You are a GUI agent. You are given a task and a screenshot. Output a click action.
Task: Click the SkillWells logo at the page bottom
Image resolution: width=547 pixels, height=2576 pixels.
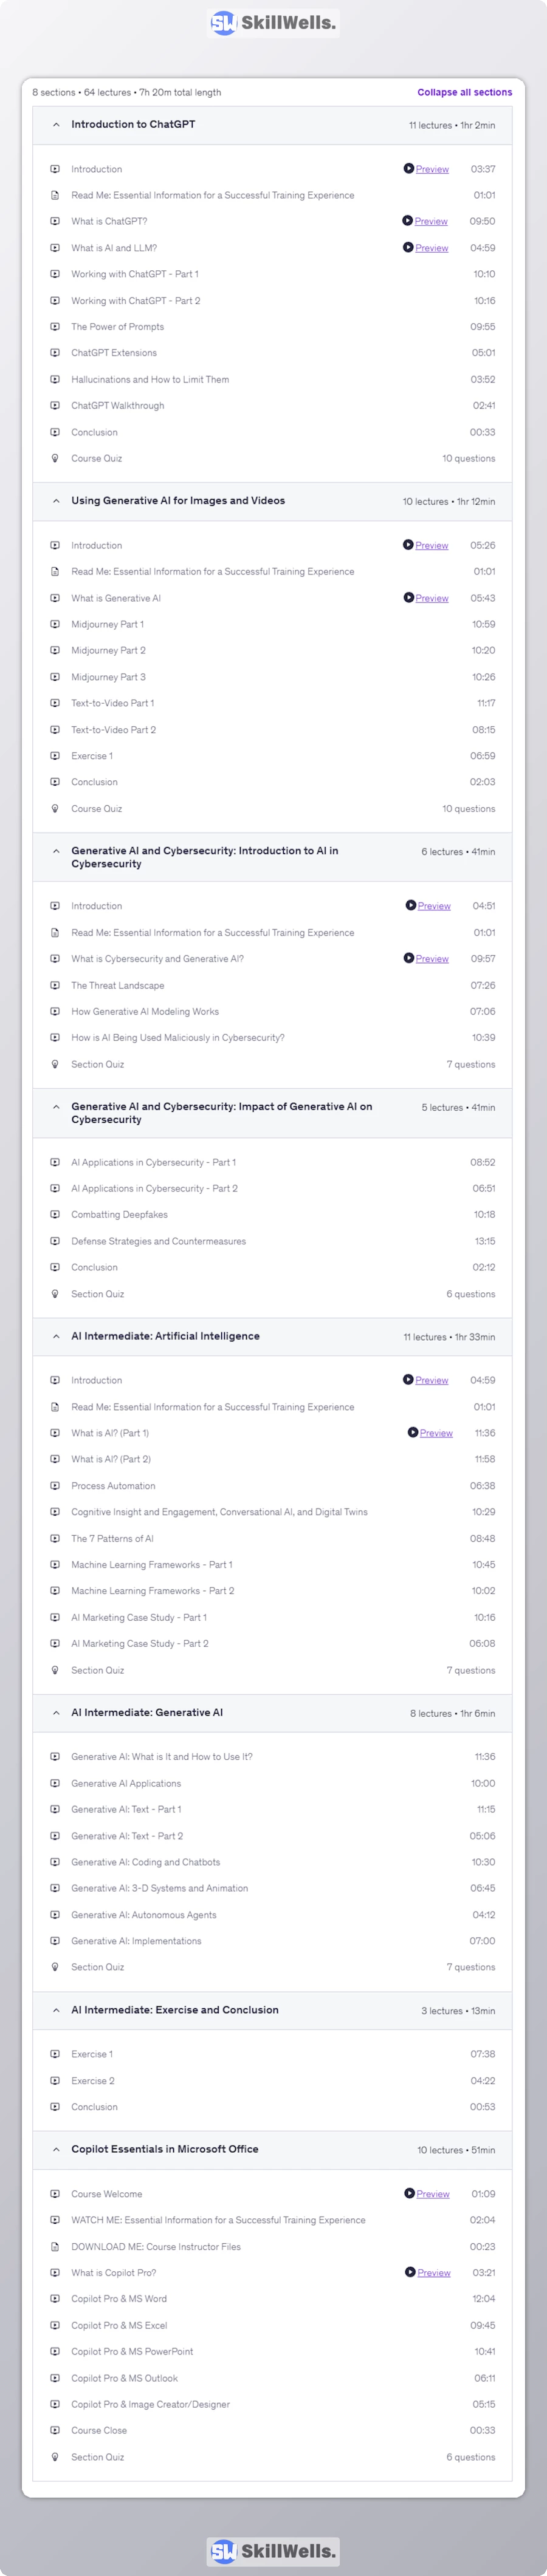point(273,2551)
